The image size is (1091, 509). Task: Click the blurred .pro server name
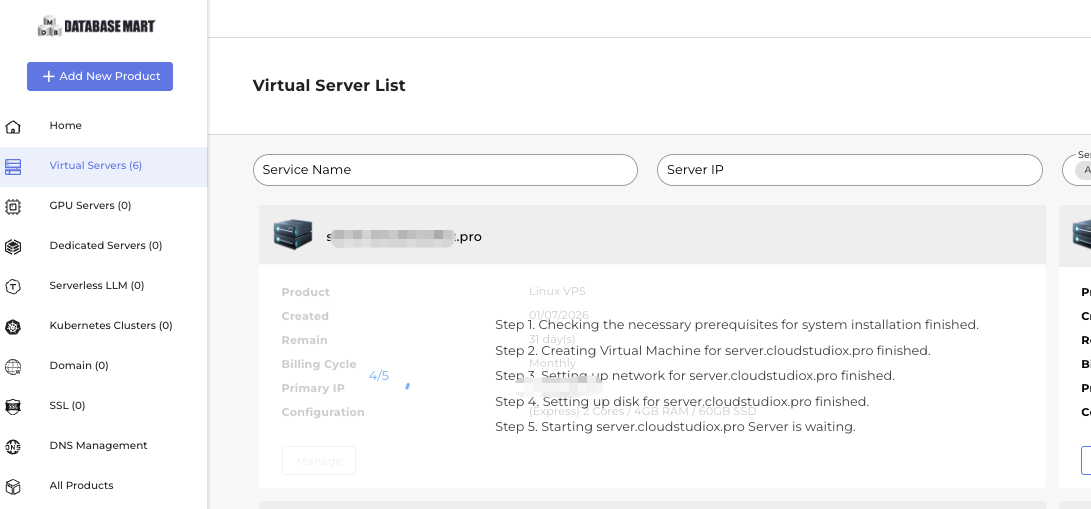[x=404, y=237]
